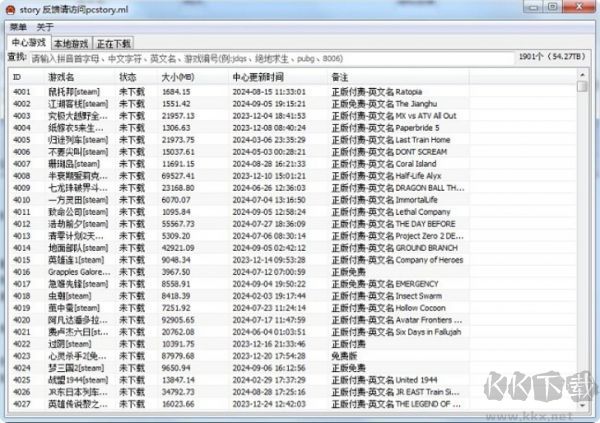Sort by the 中心更新时间 column header
This screenshot has width=600, height=423.
[258, 77]
